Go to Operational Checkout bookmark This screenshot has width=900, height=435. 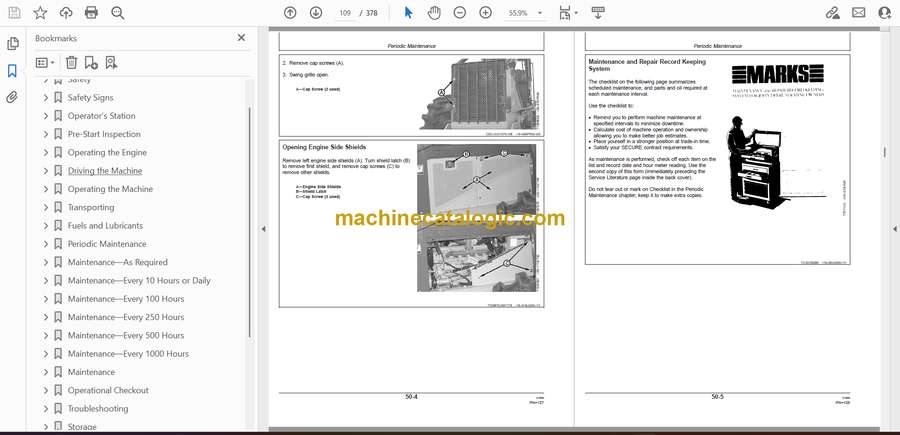pos(108,390)
